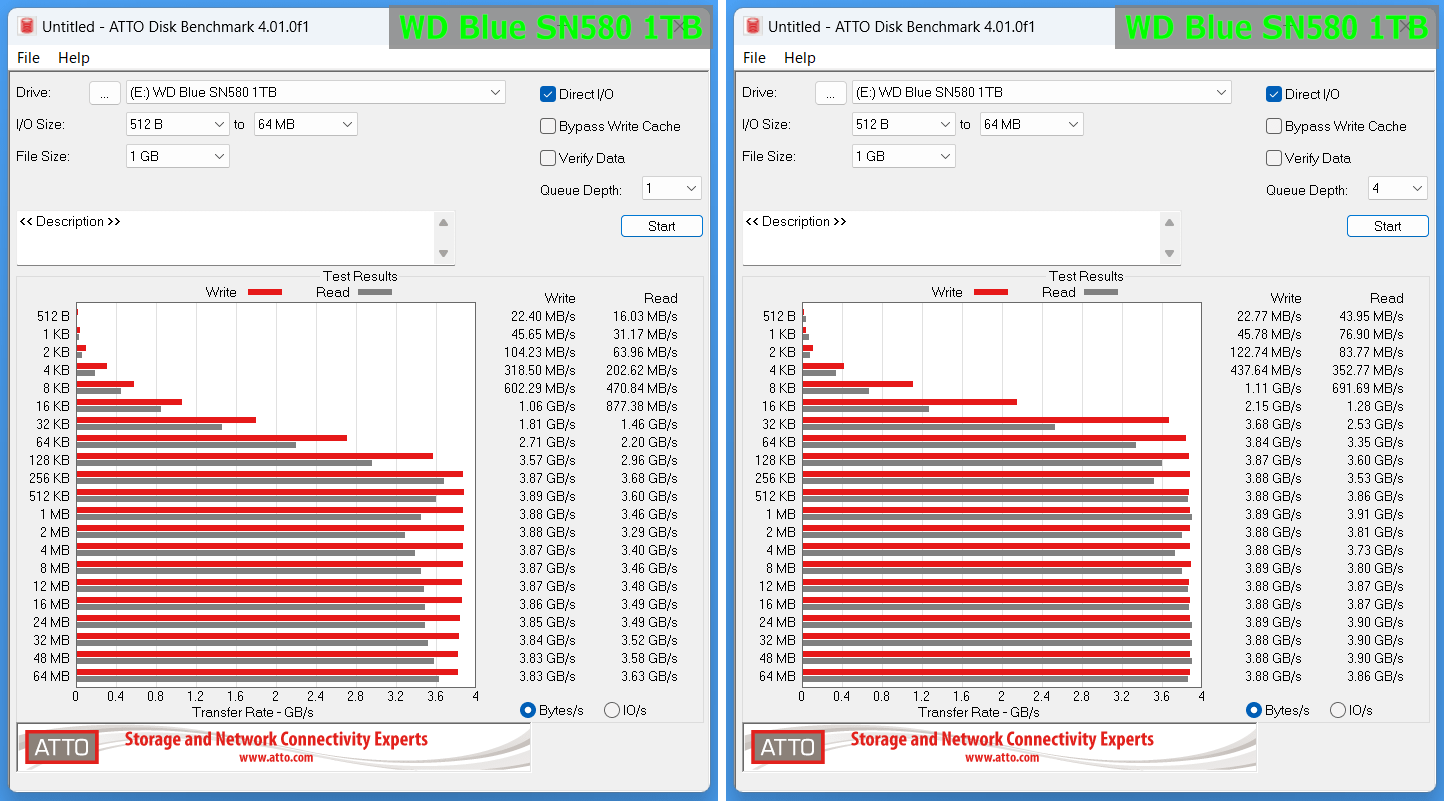The width and height of the screenshot is (1444, 801).
Task: Open I/O Size 512 B dropdown, left window
Action: 178,124
